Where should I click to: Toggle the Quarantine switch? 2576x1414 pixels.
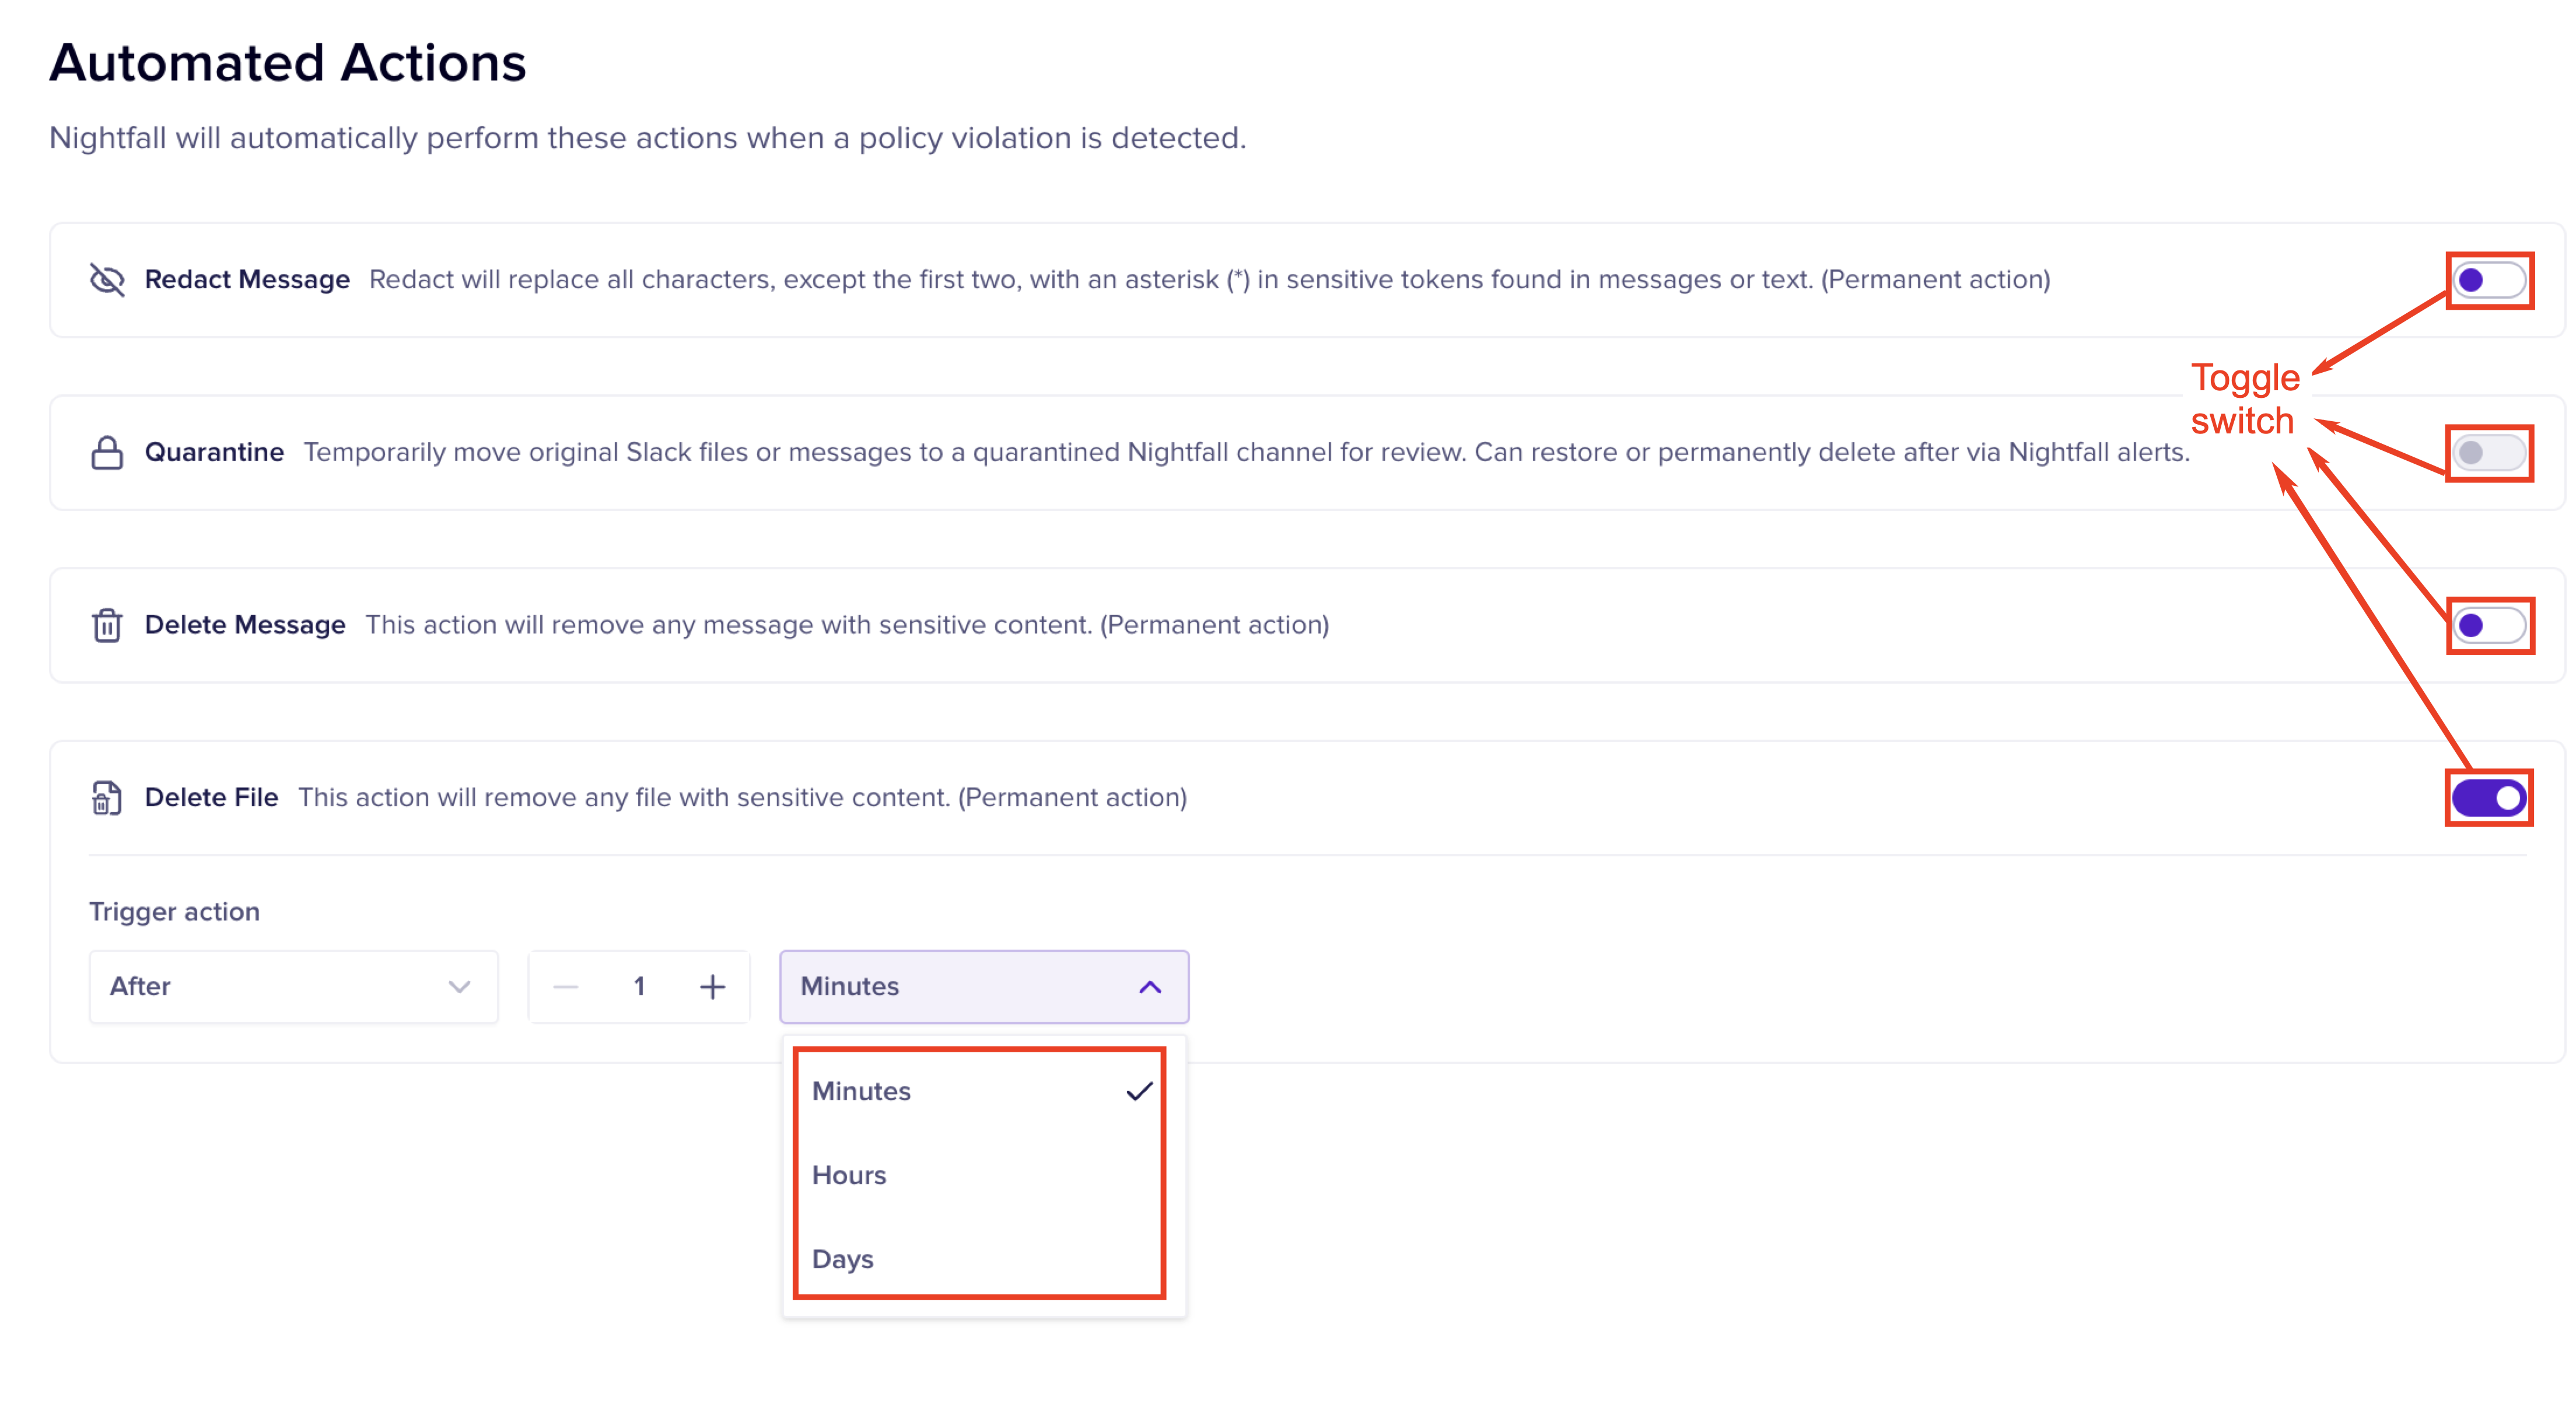pos(2489,453)
